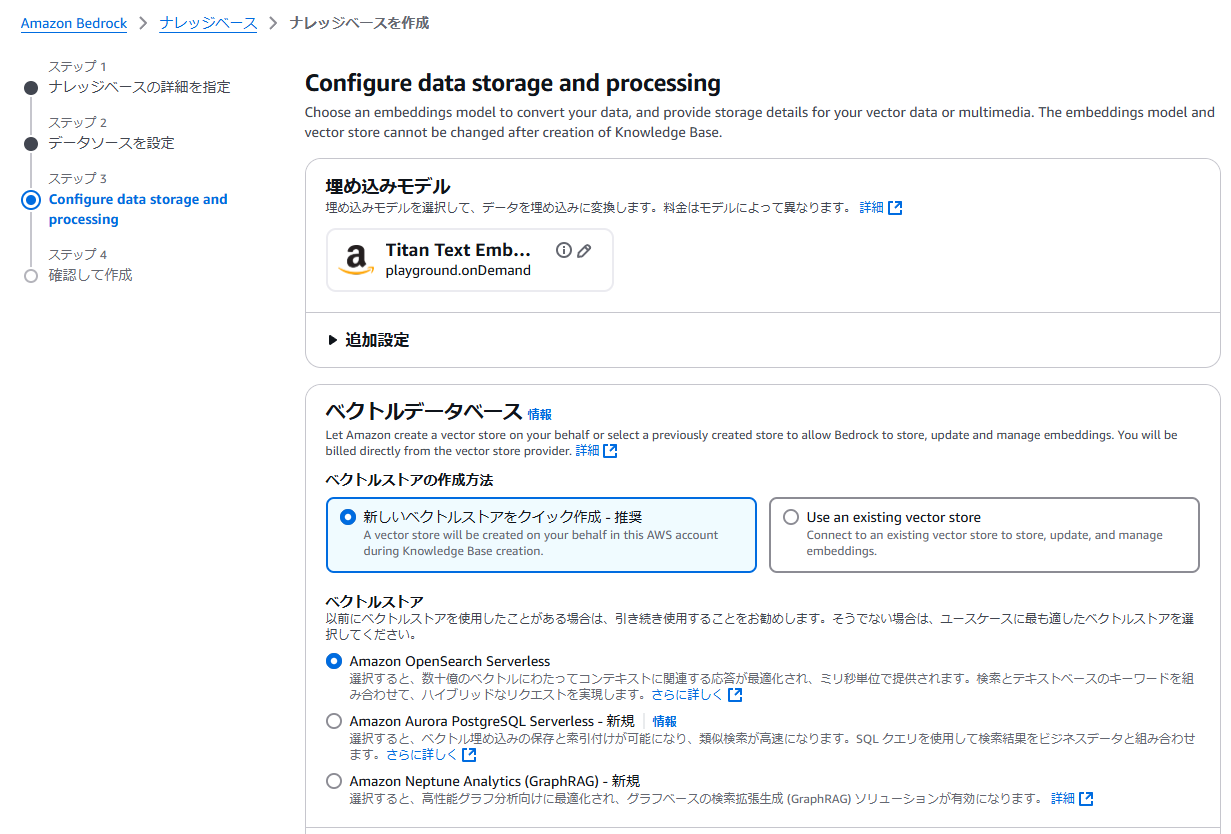Click external link icon after Aurora さらに詳しく
The image size is (1231, 834).
coord(469,755)
